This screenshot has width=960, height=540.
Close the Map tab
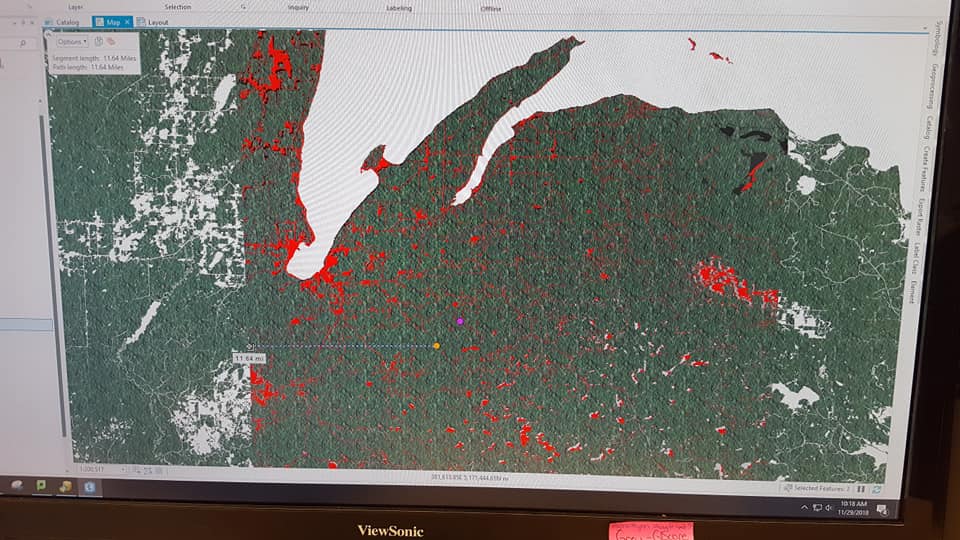[x=127, y=22]
